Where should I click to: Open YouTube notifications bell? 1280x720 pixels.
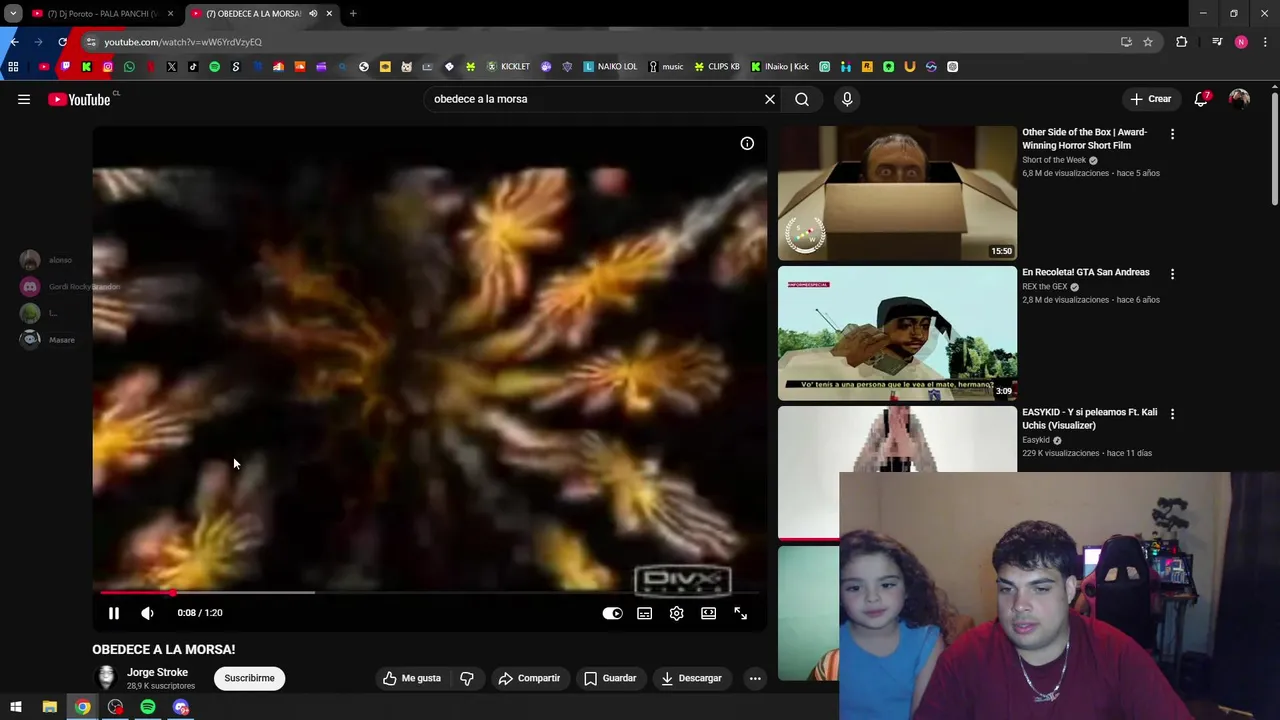(1201, 99)
